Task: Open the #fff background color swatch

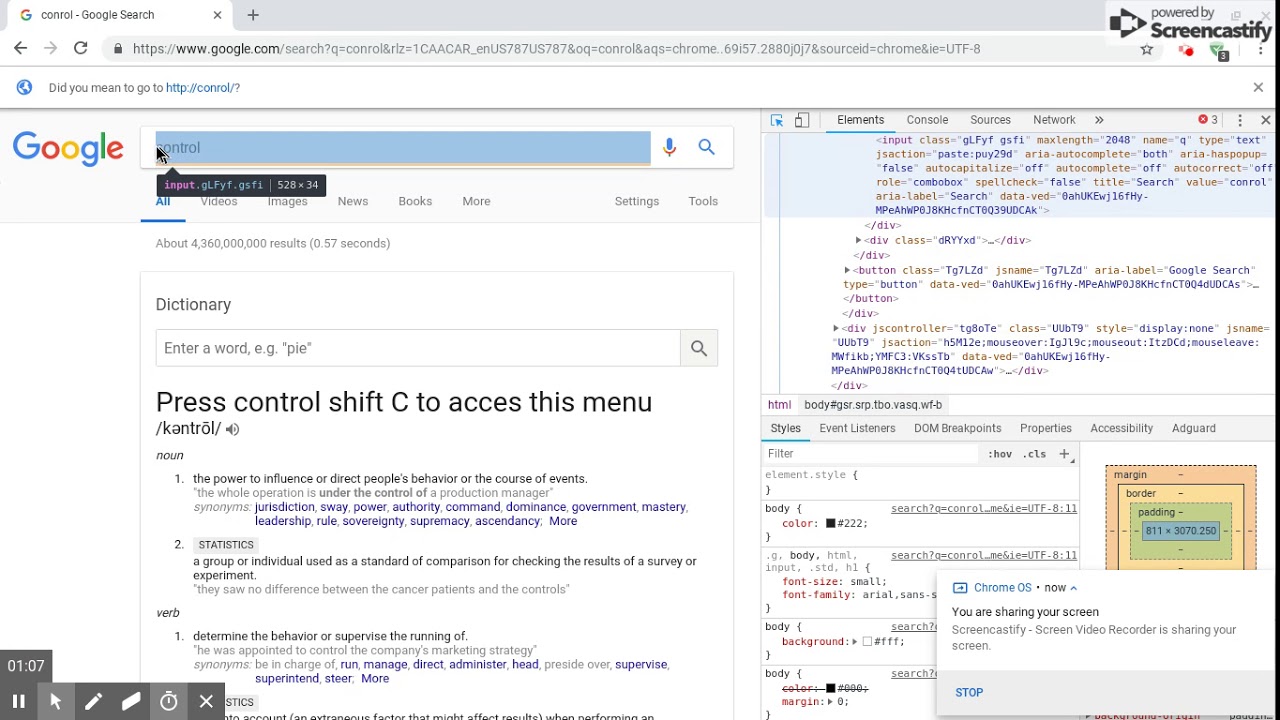Action: 867,642
